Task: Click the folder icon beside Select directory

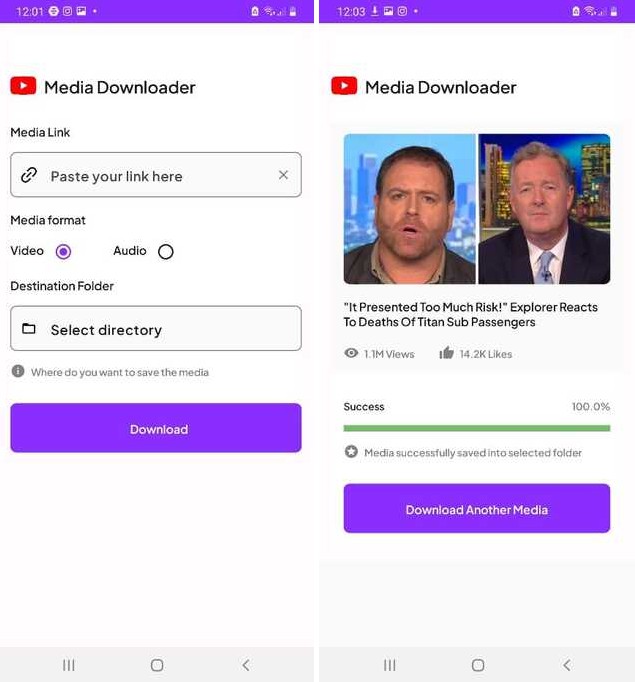Action: [29, 328]
